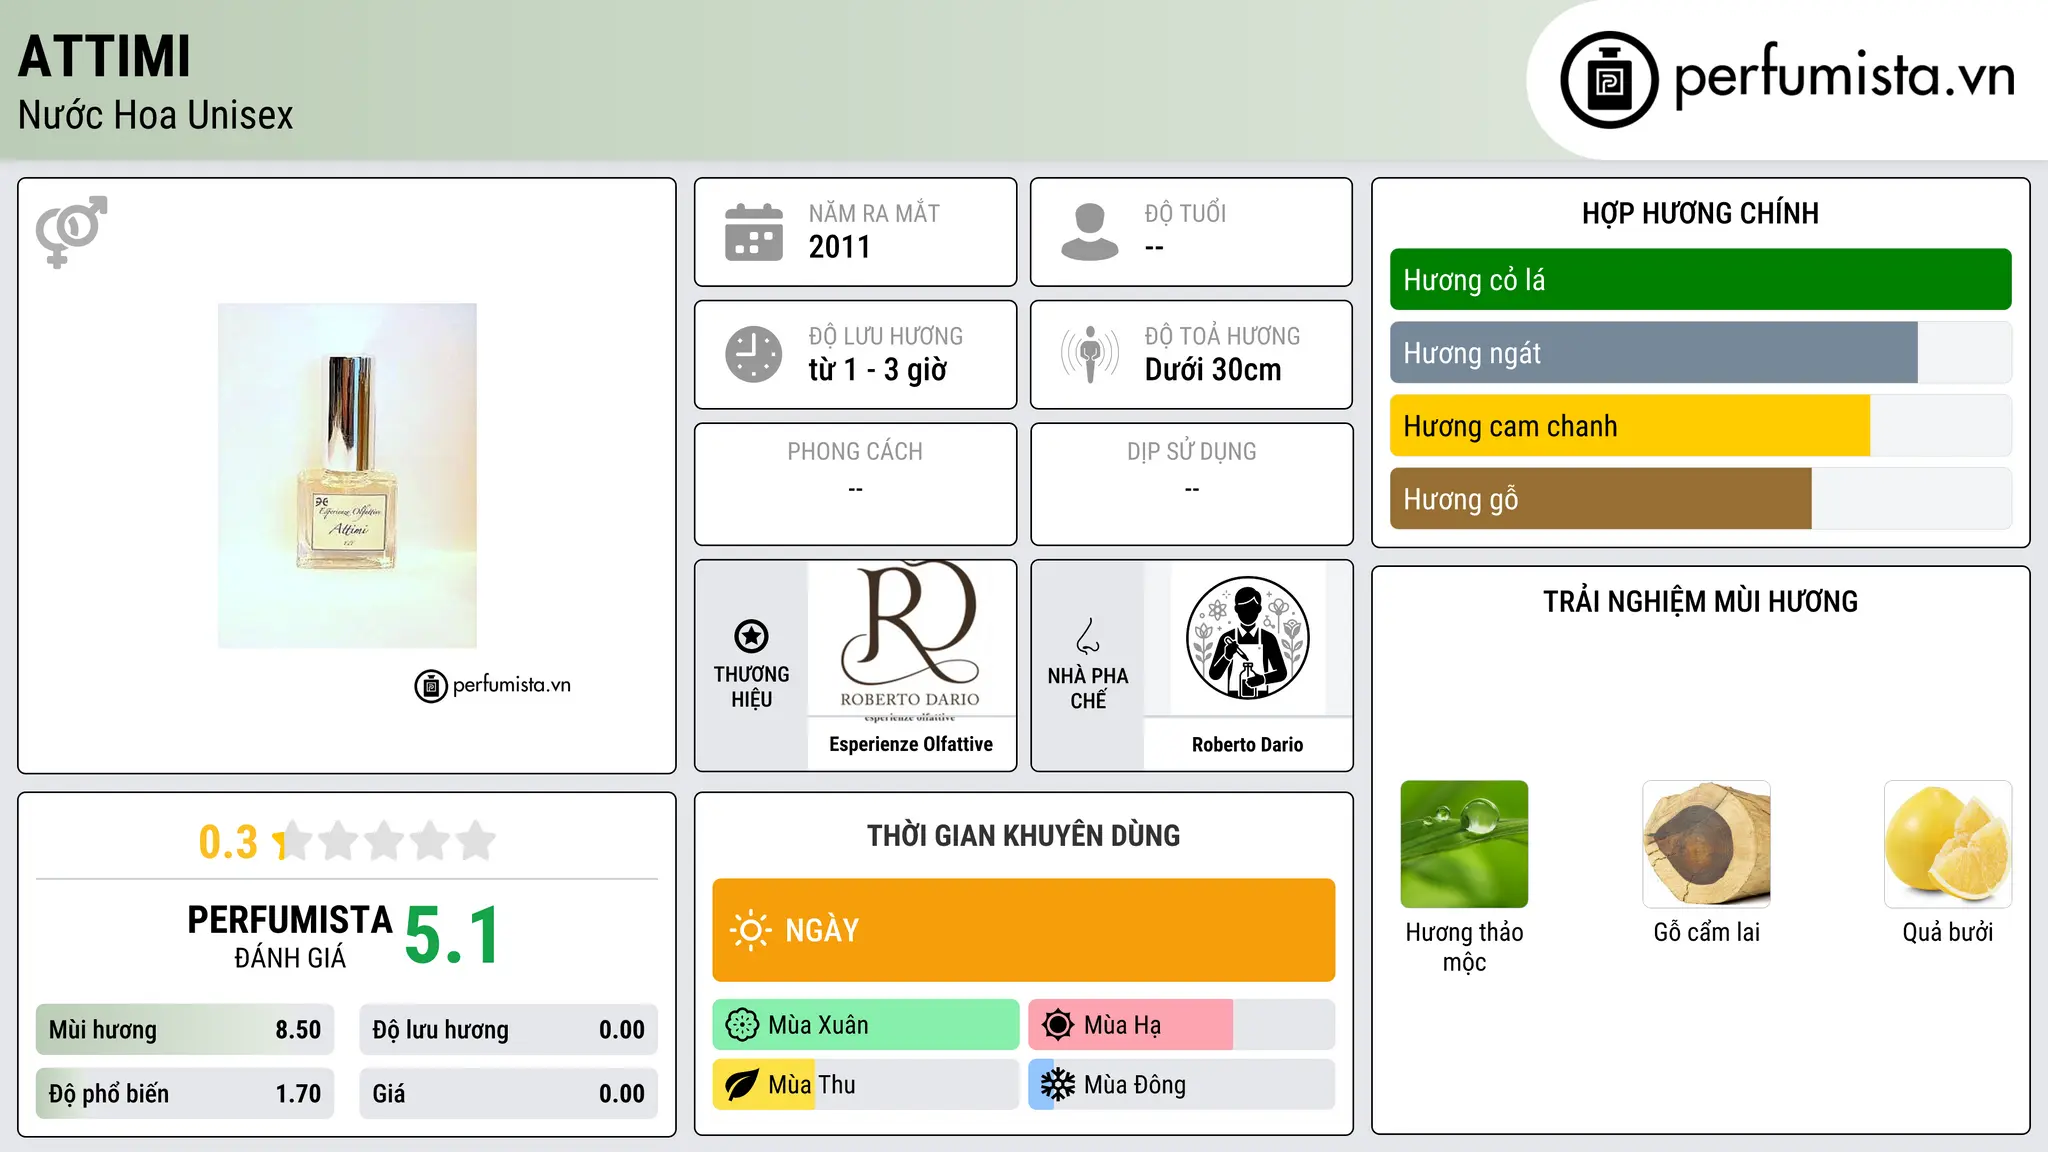Viewport: 2048px width, 1152px height.
Task: Open the Esperienze Olfattive brand link
Action: coord(911,744)
